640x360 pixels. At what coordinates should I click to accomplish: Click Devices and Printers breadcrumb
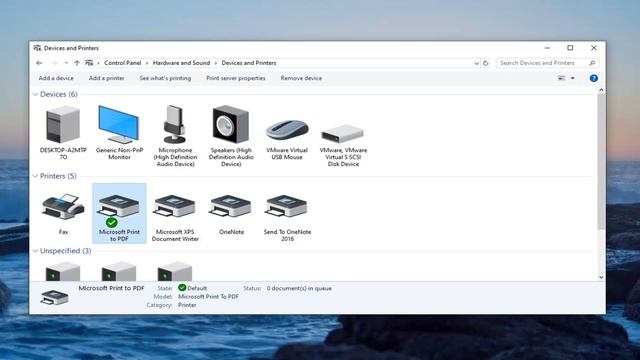(249, 63)
